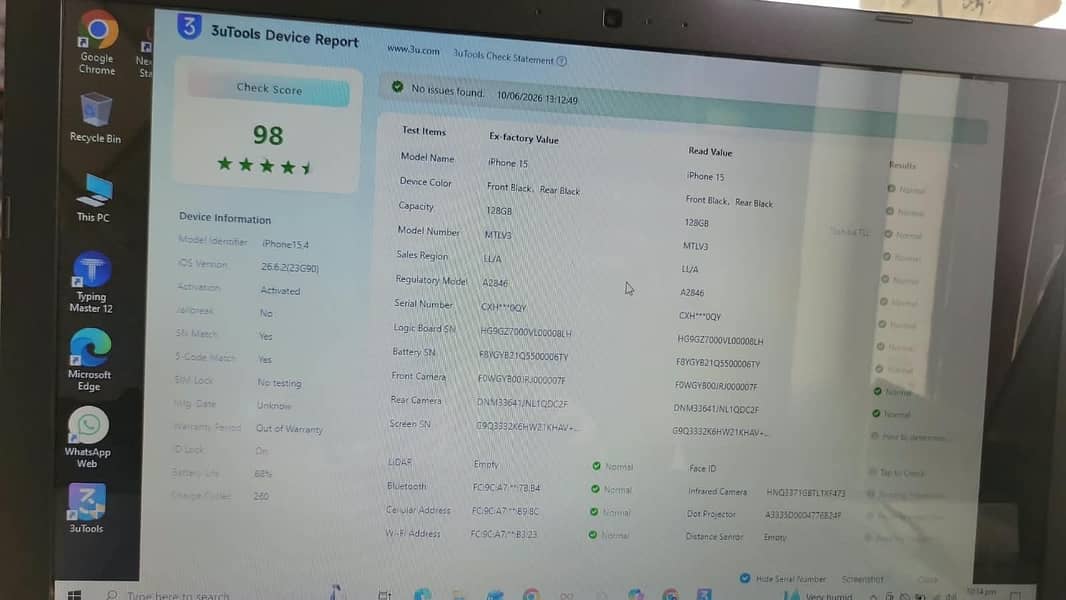Select the This PC desktop icon
This screenshot has width=1066, height=600.
(93, 198)
